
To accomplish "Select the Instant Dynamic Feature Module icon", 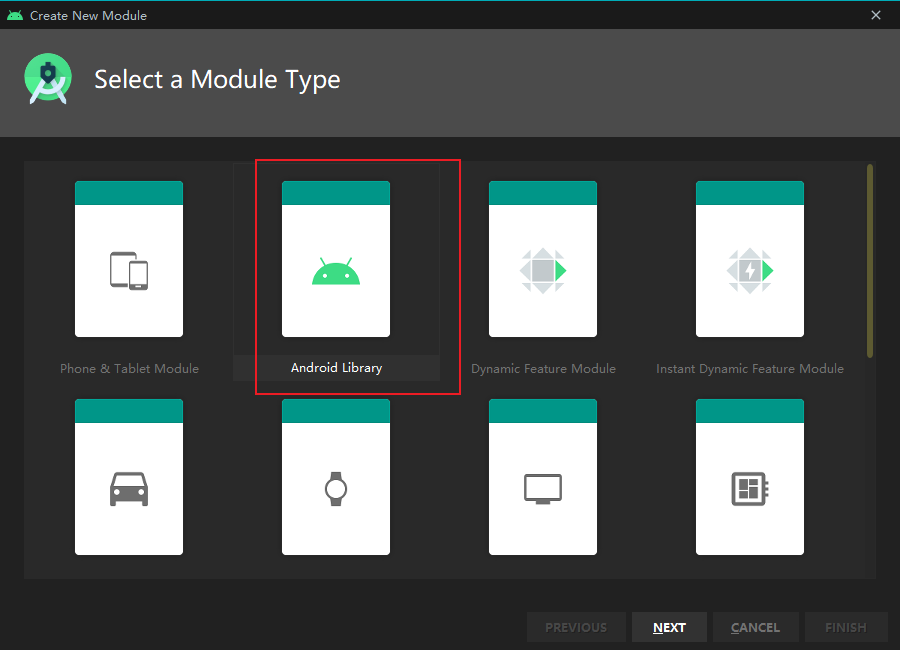I will tap(750, 270).
